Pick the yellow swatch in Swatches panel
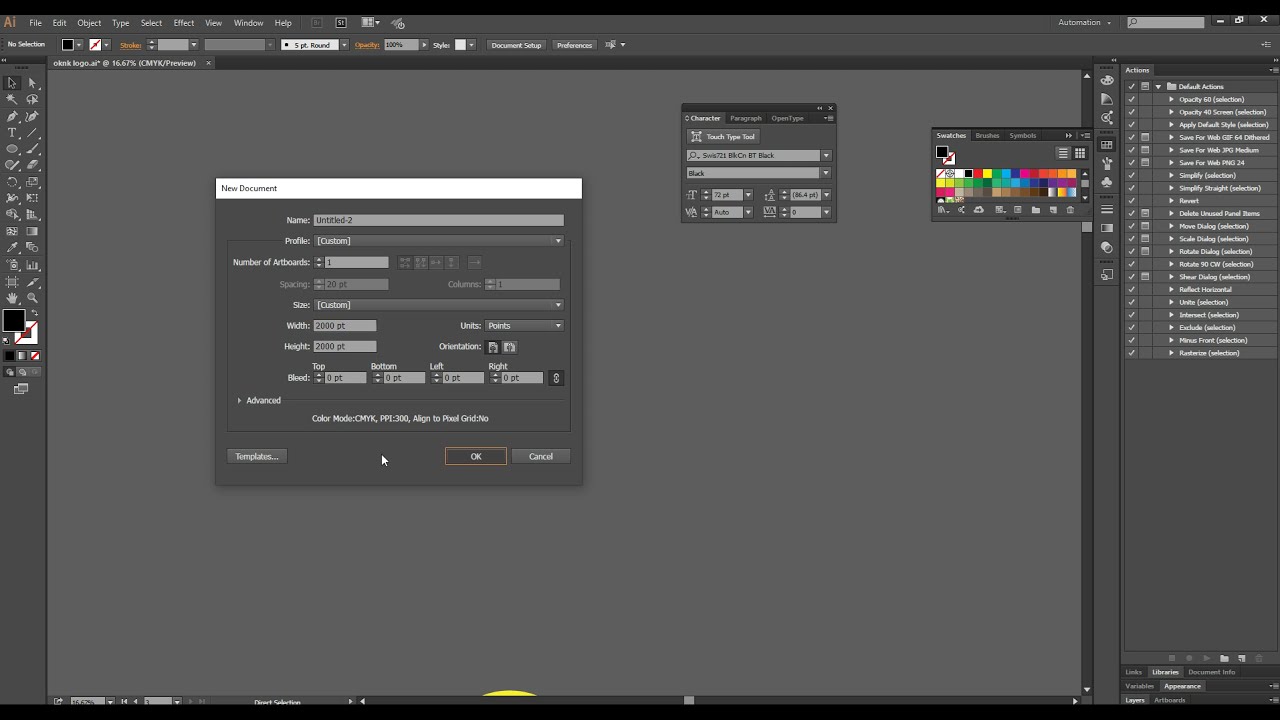This screenshot has height=720, width=1280. tap(987, 174)
